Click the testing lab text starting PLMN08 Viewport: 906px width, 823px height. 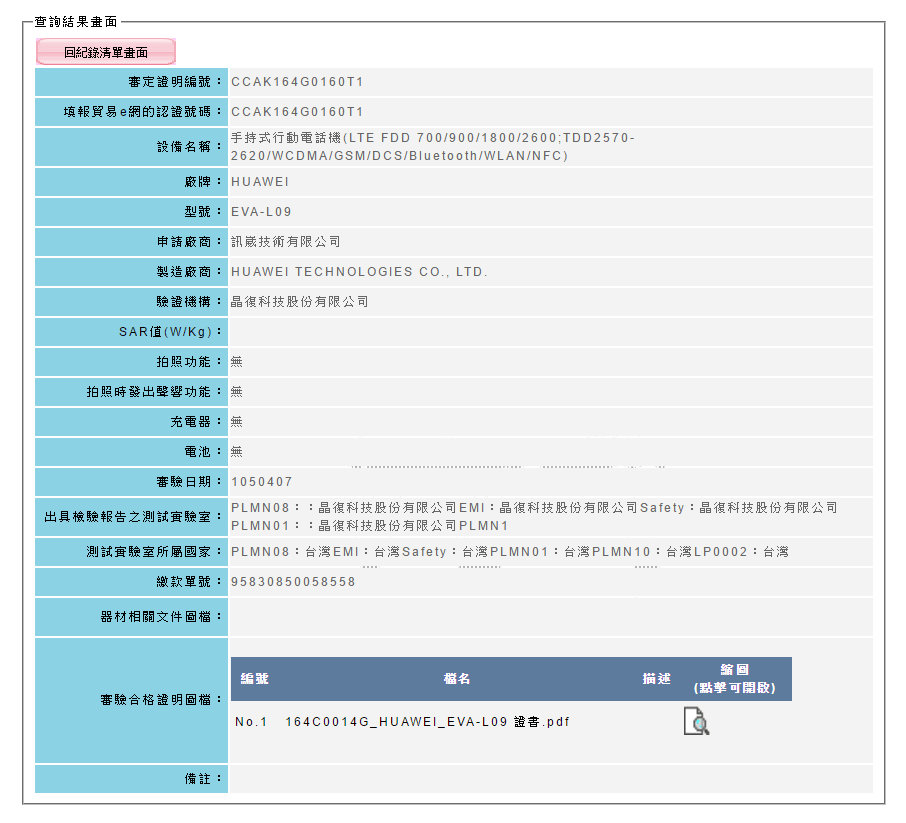(x=534, y=517)
